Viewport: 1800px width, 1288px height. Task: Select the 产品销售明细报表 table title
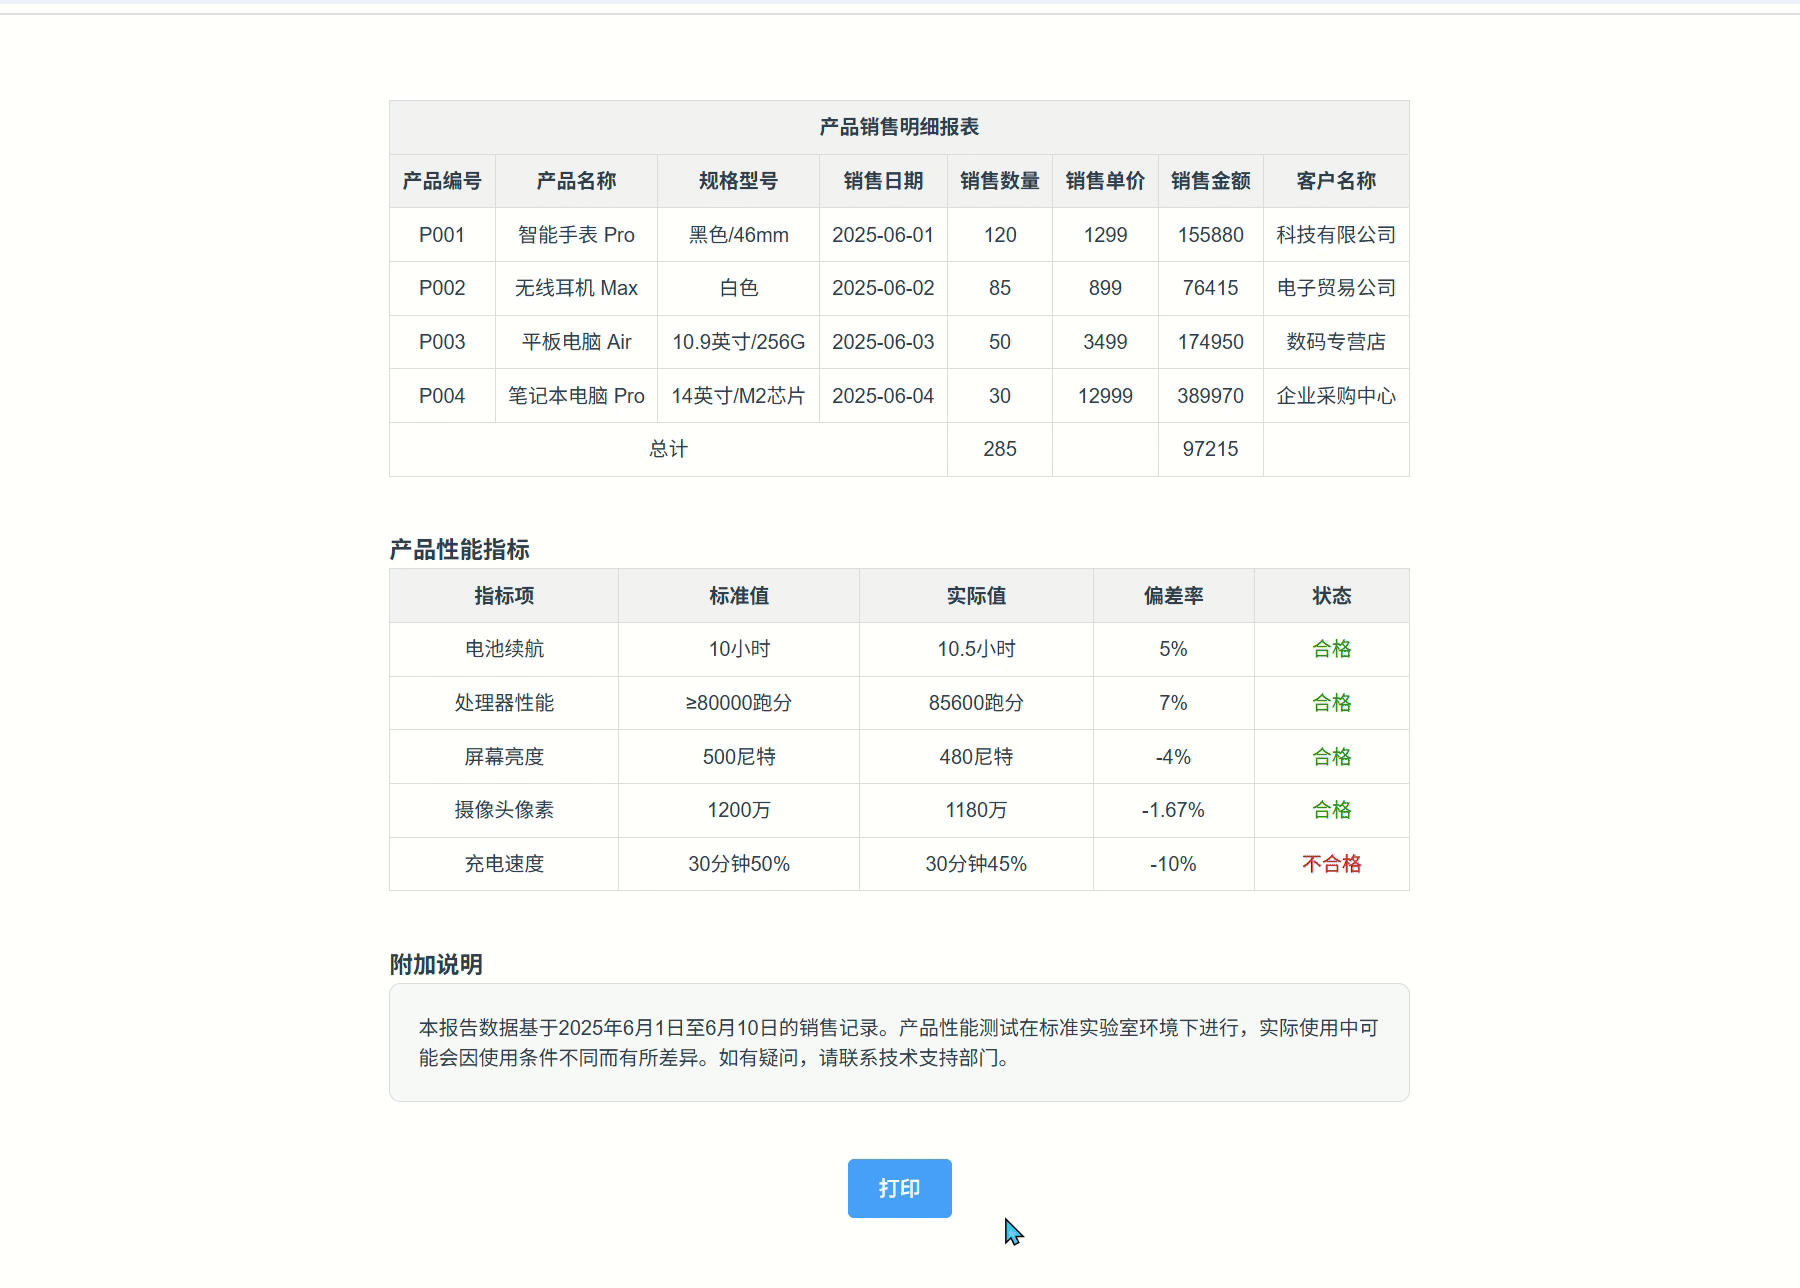tap(898, 127)
